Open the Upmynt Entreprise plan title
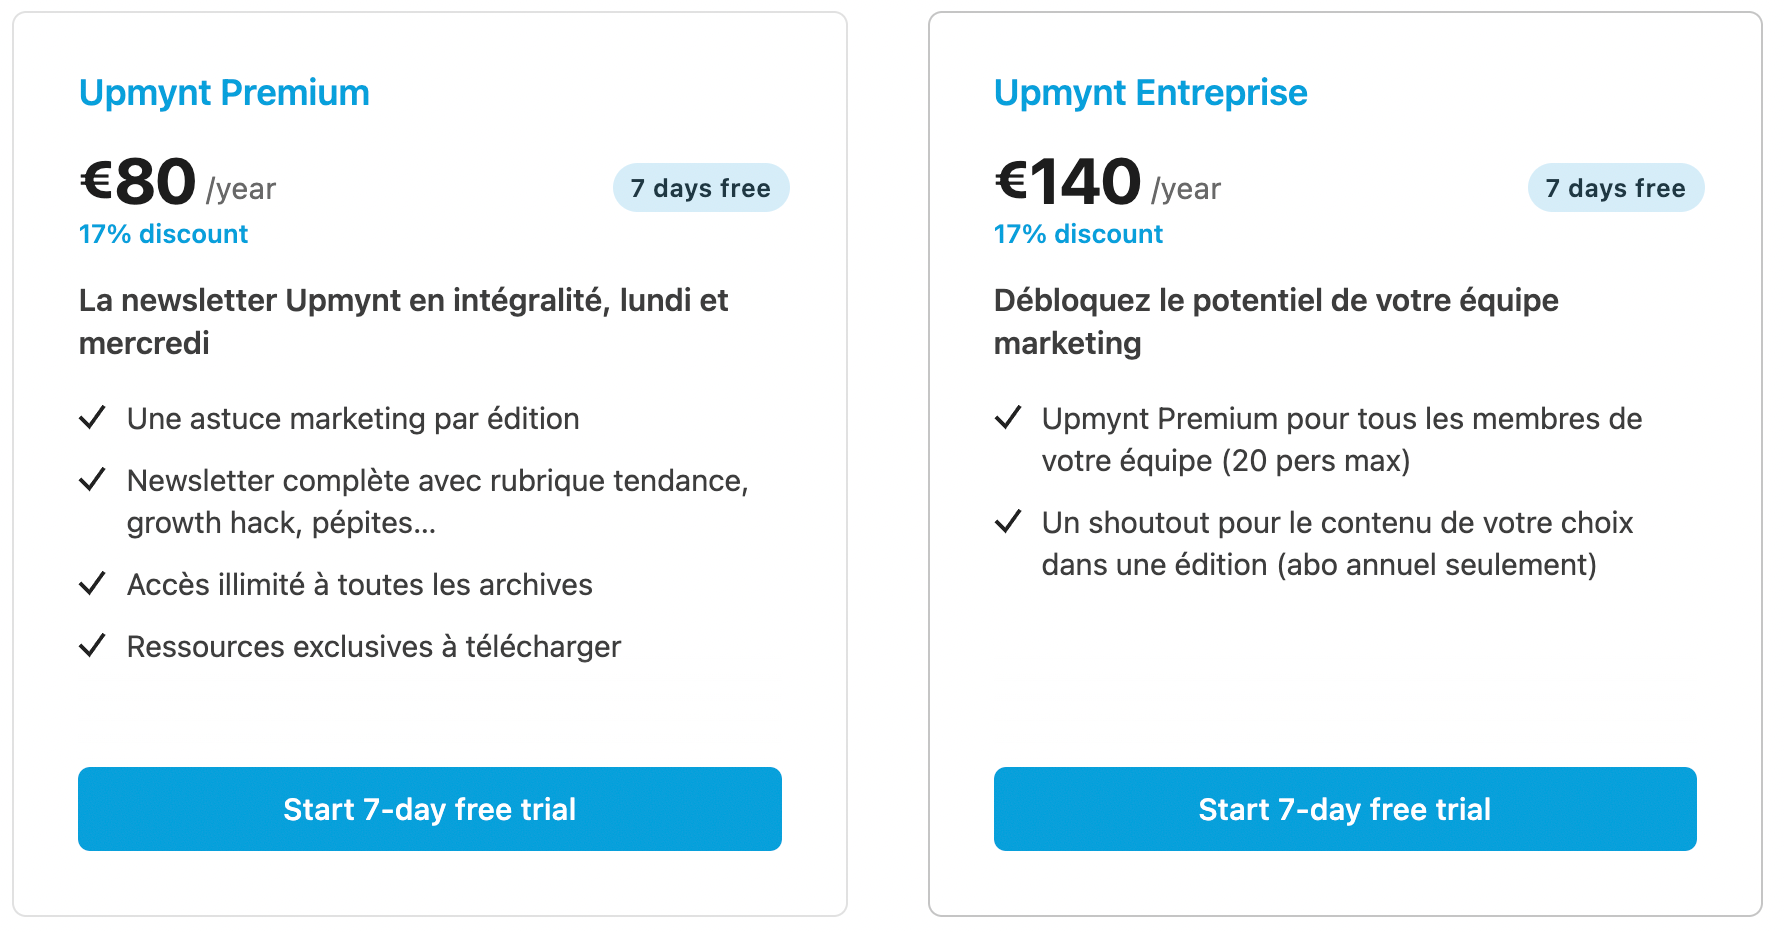1784x932 pixels. [x=1150, y=93]
